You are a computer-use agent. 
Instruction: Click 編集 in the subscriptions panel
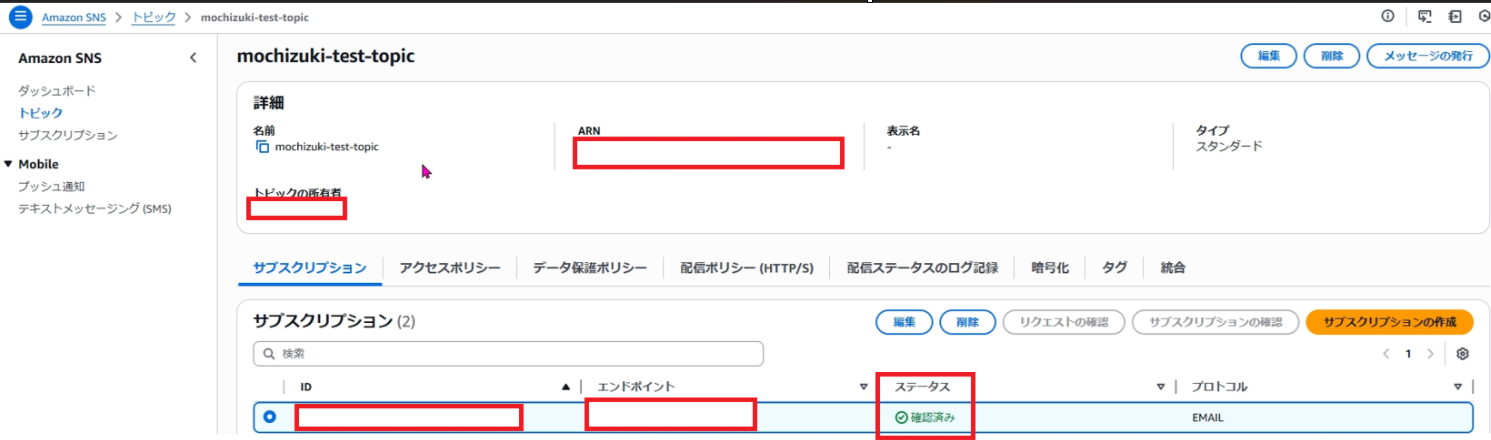tap(904, 322)
